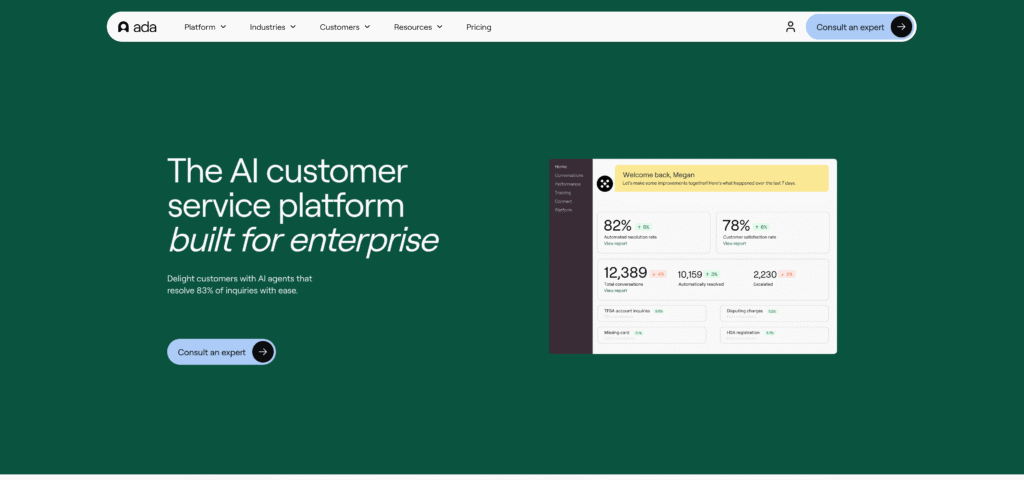Click the black circular Ada icon in dashboard
The height and width of the screenshot is (480, 1024).
(604, 183)
